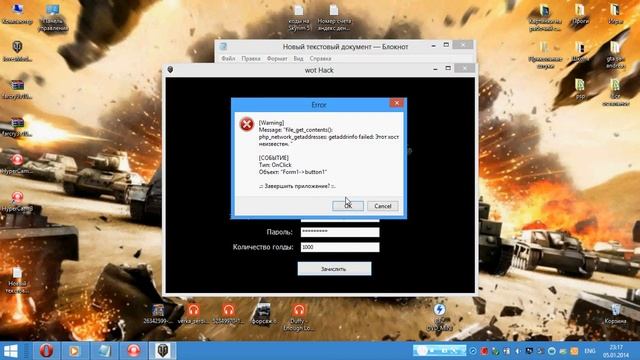Open the Проги folder on desktop

tap(580, 13)
